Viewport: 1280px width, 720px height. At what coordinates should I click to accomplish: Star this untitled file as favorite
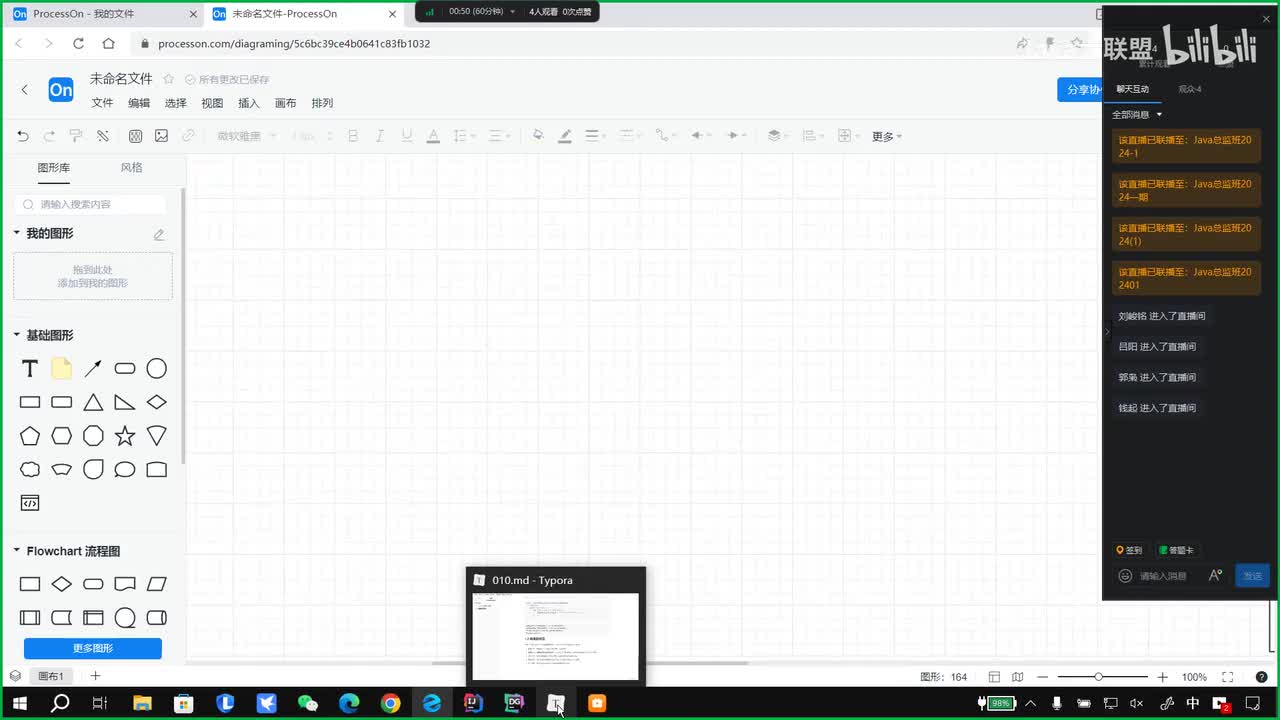(x=169, y=79)
